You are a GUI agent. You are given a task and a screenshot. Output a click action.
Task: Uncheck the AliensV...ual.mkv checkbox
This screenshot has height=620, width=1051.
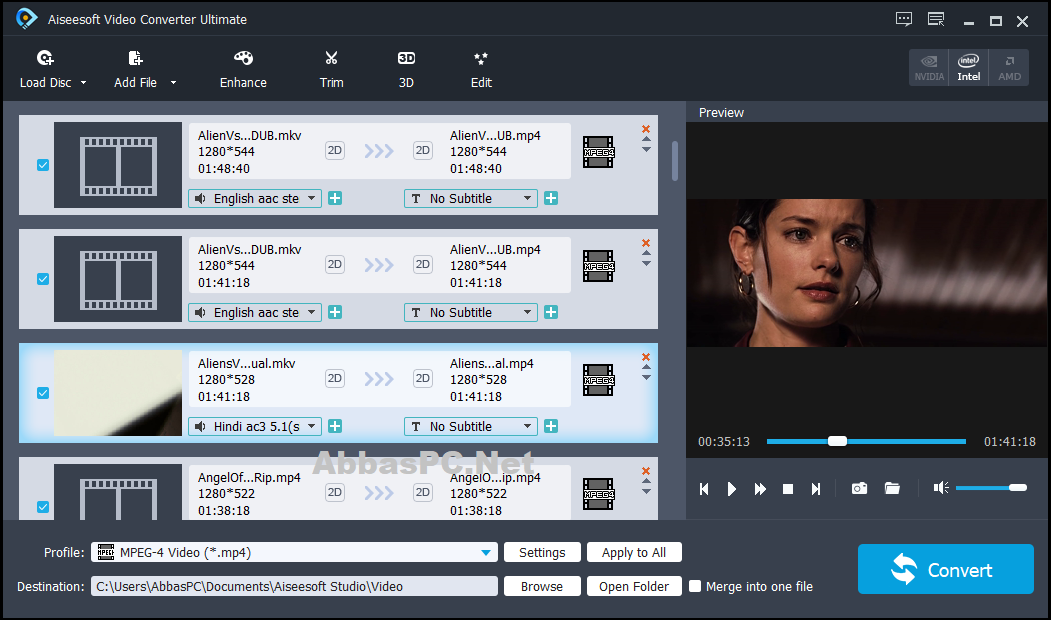(43, 393)
